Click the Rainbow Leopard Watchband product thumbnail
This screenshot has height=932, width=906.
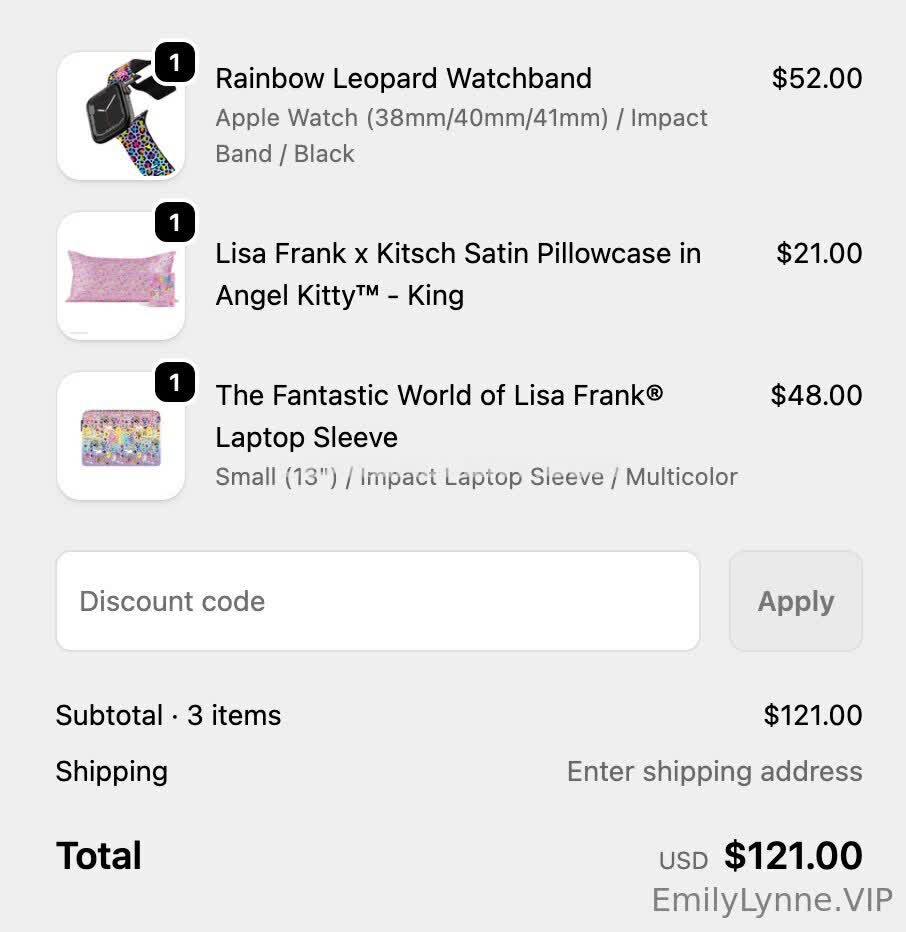(x=120, y=117)
